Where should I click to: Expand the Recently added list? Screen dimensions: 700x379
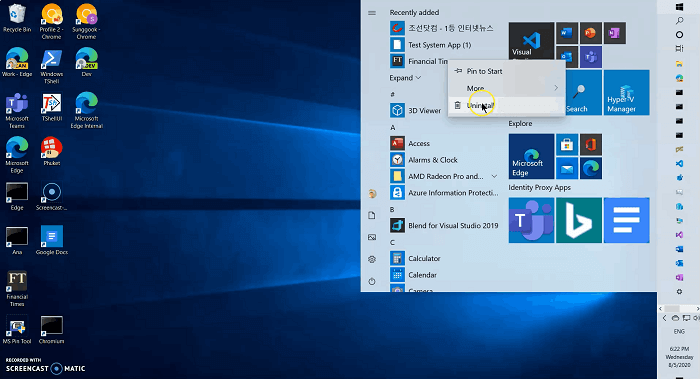[x=405, y=78]
